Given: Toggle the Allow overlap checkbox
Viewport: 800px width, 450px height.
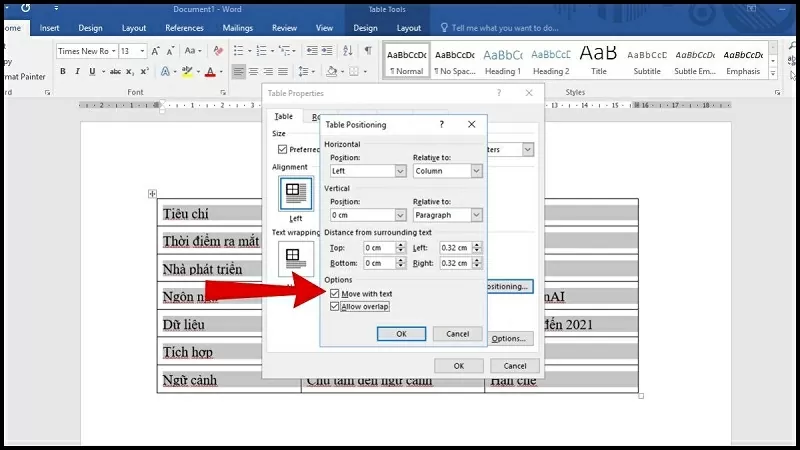Looking at the screenshot, I should [x=335, y=306].
